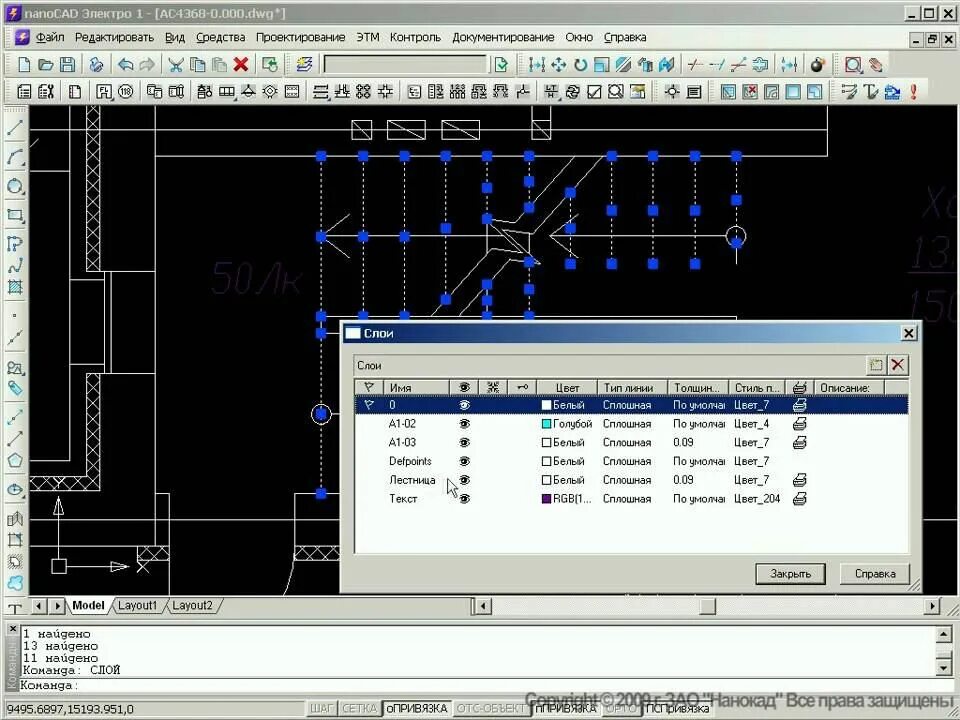960x720 pixels.
Task: Select the Move tool with four arrows
Action: pos(558,64)
